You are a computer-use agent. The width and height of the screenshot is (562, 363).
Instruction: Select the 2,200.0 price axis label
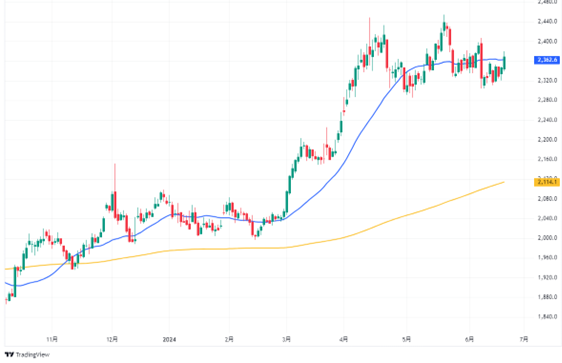pos(547,139)
